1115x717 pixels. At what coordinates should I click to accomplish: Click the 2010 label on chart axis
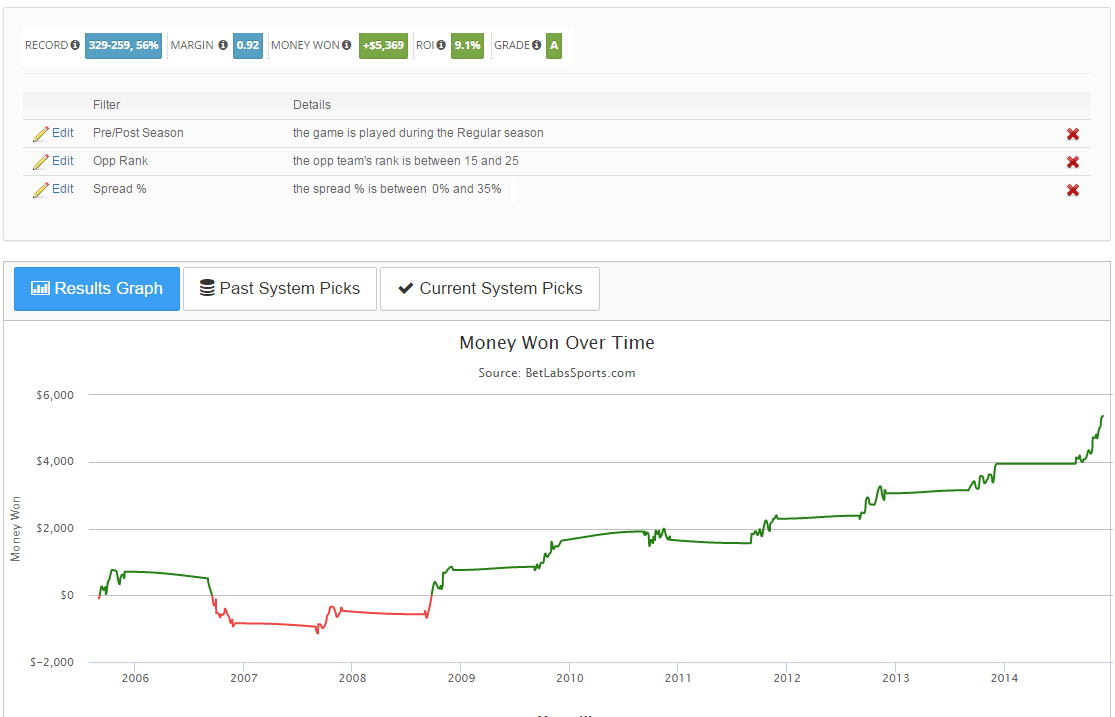coord(569,679)
